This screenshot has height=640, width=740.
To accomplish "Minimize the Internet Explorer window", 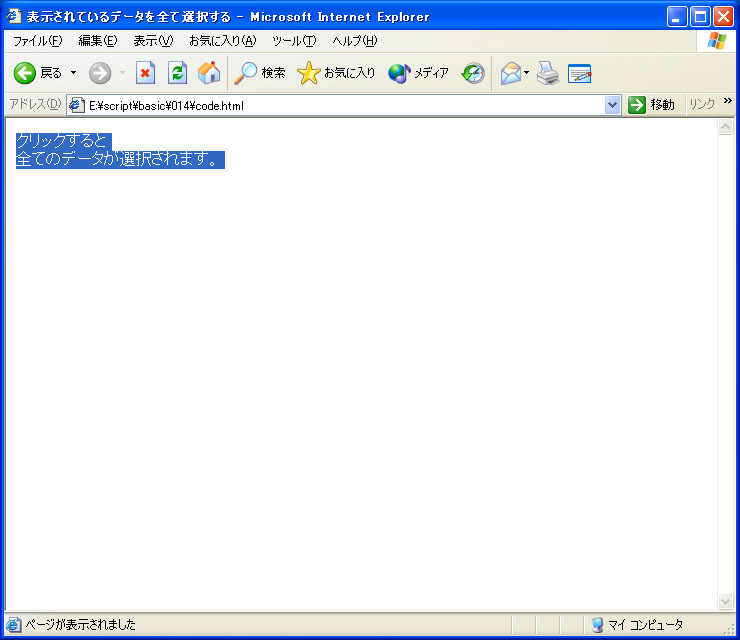I will coord(677,17).
